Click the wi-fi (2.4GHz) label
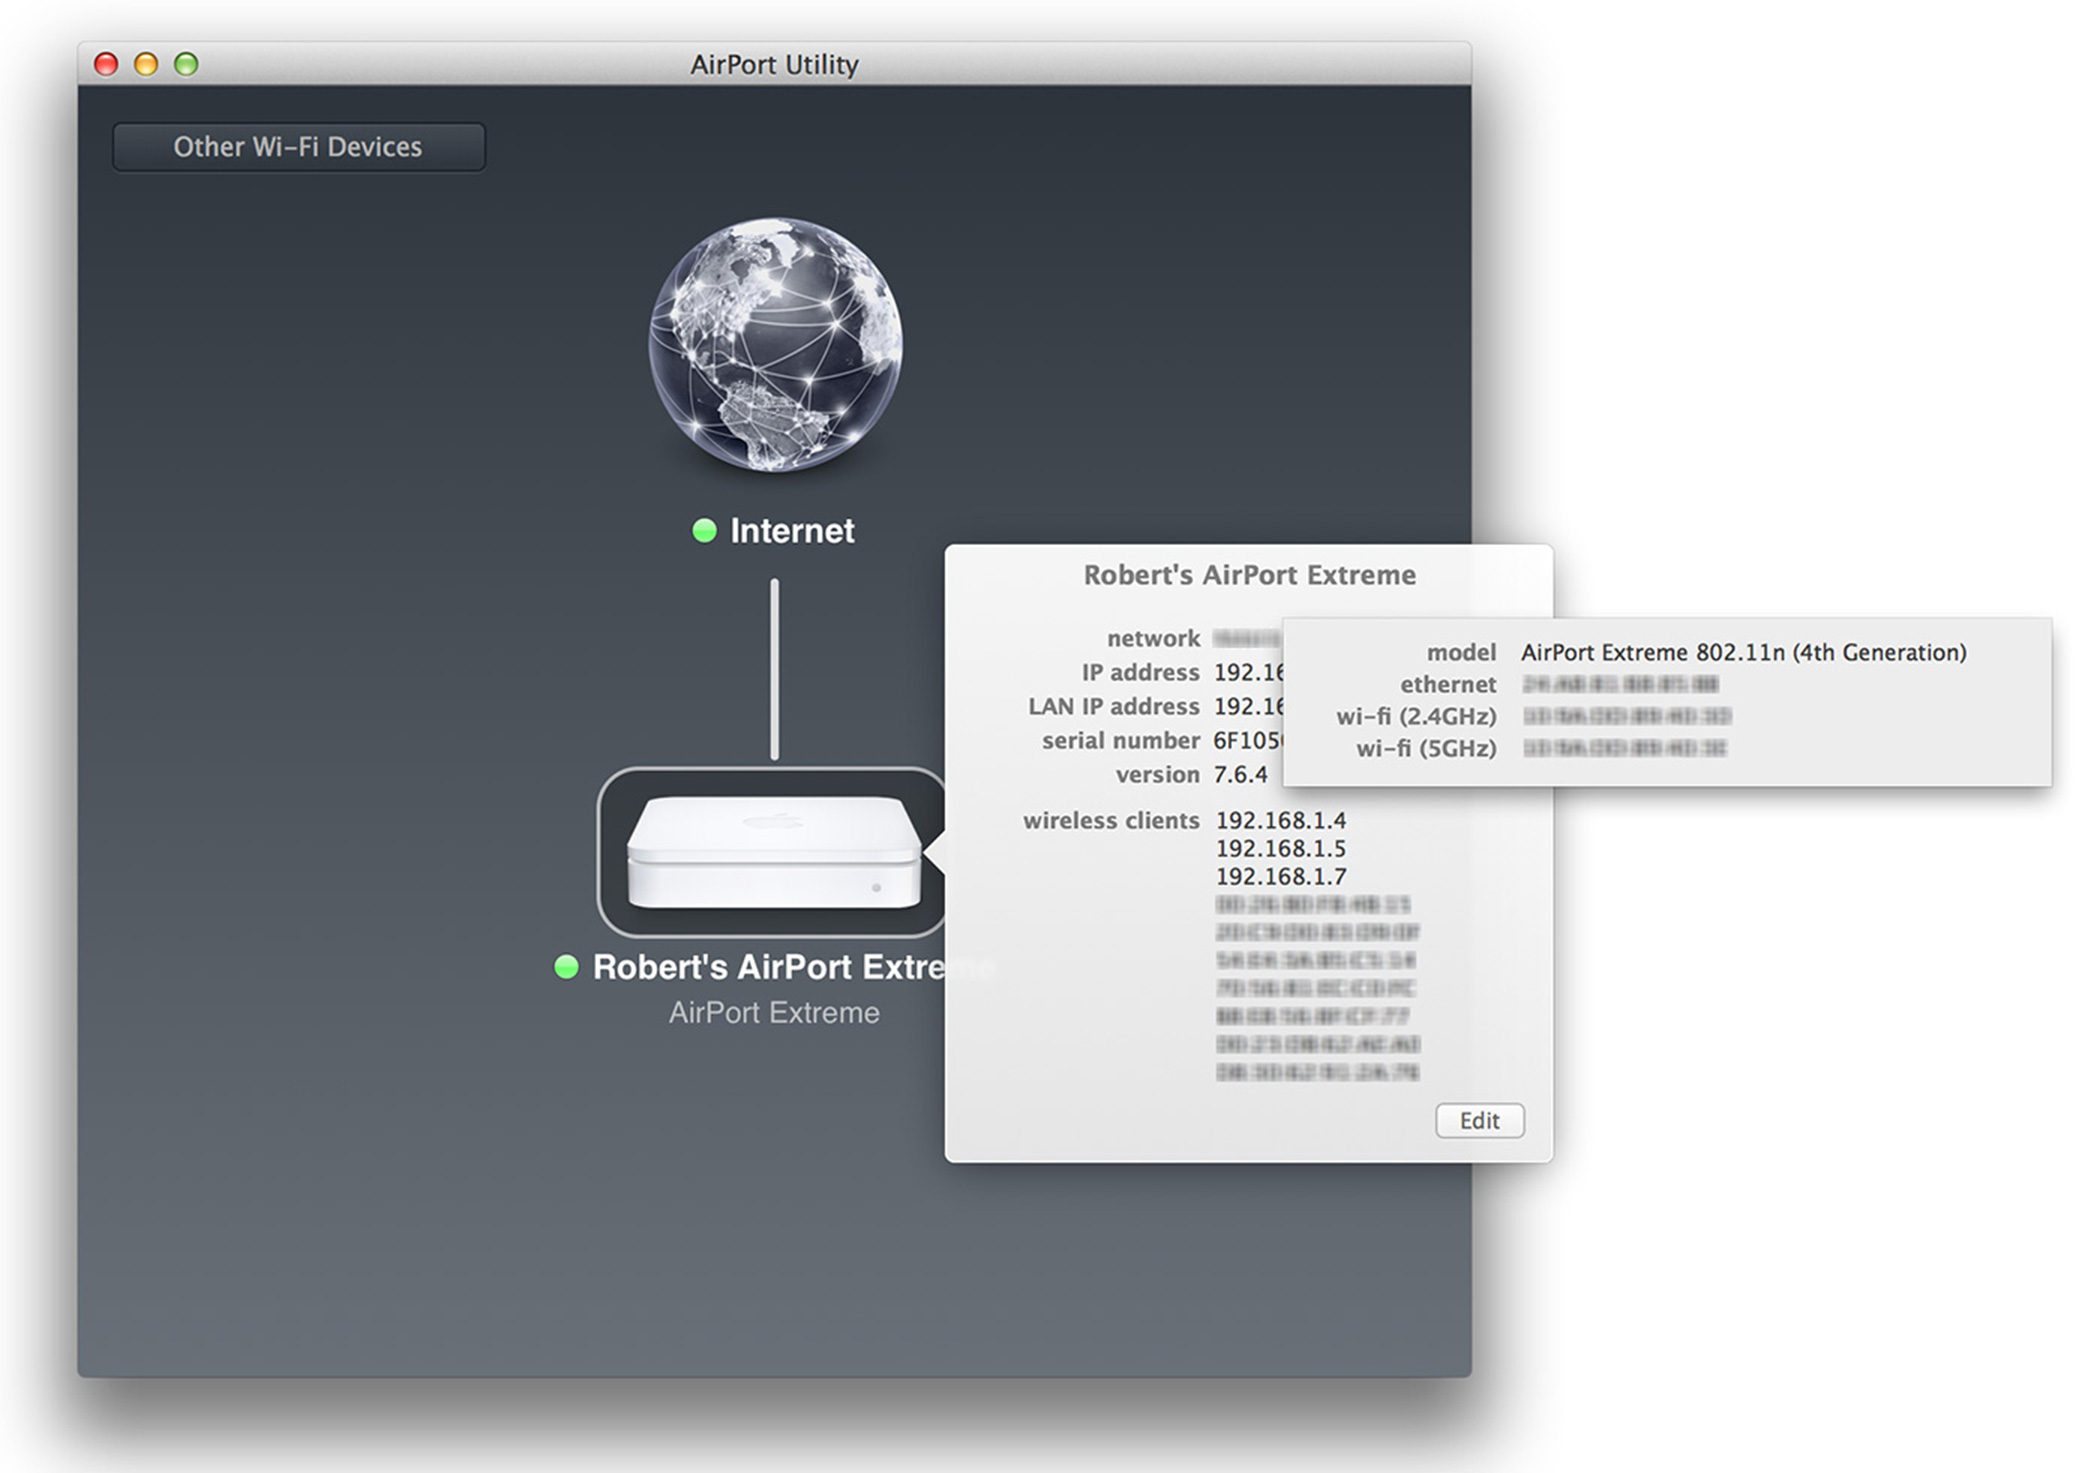 coord(1416,717)
